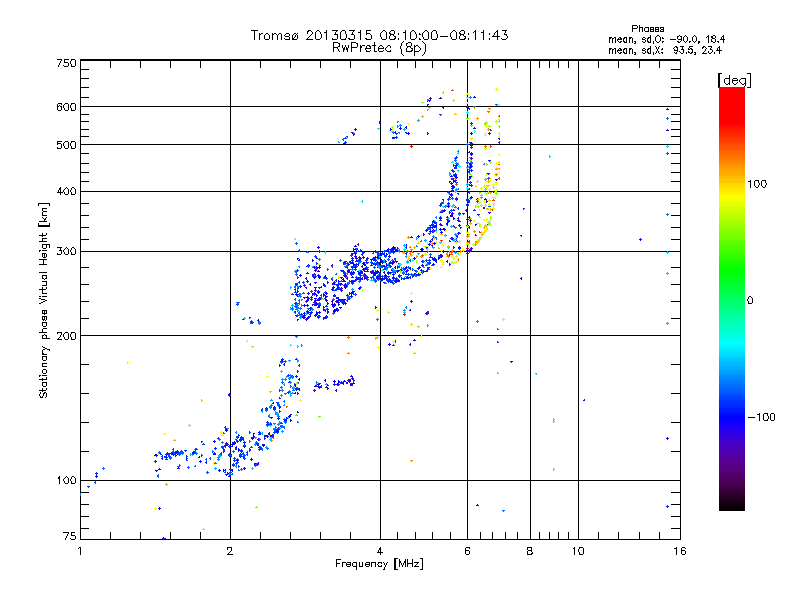Click the 'mean, sd,X: 93.5, 23.4' line
Viewport: 800px width, 600px height.
point(665,50)
